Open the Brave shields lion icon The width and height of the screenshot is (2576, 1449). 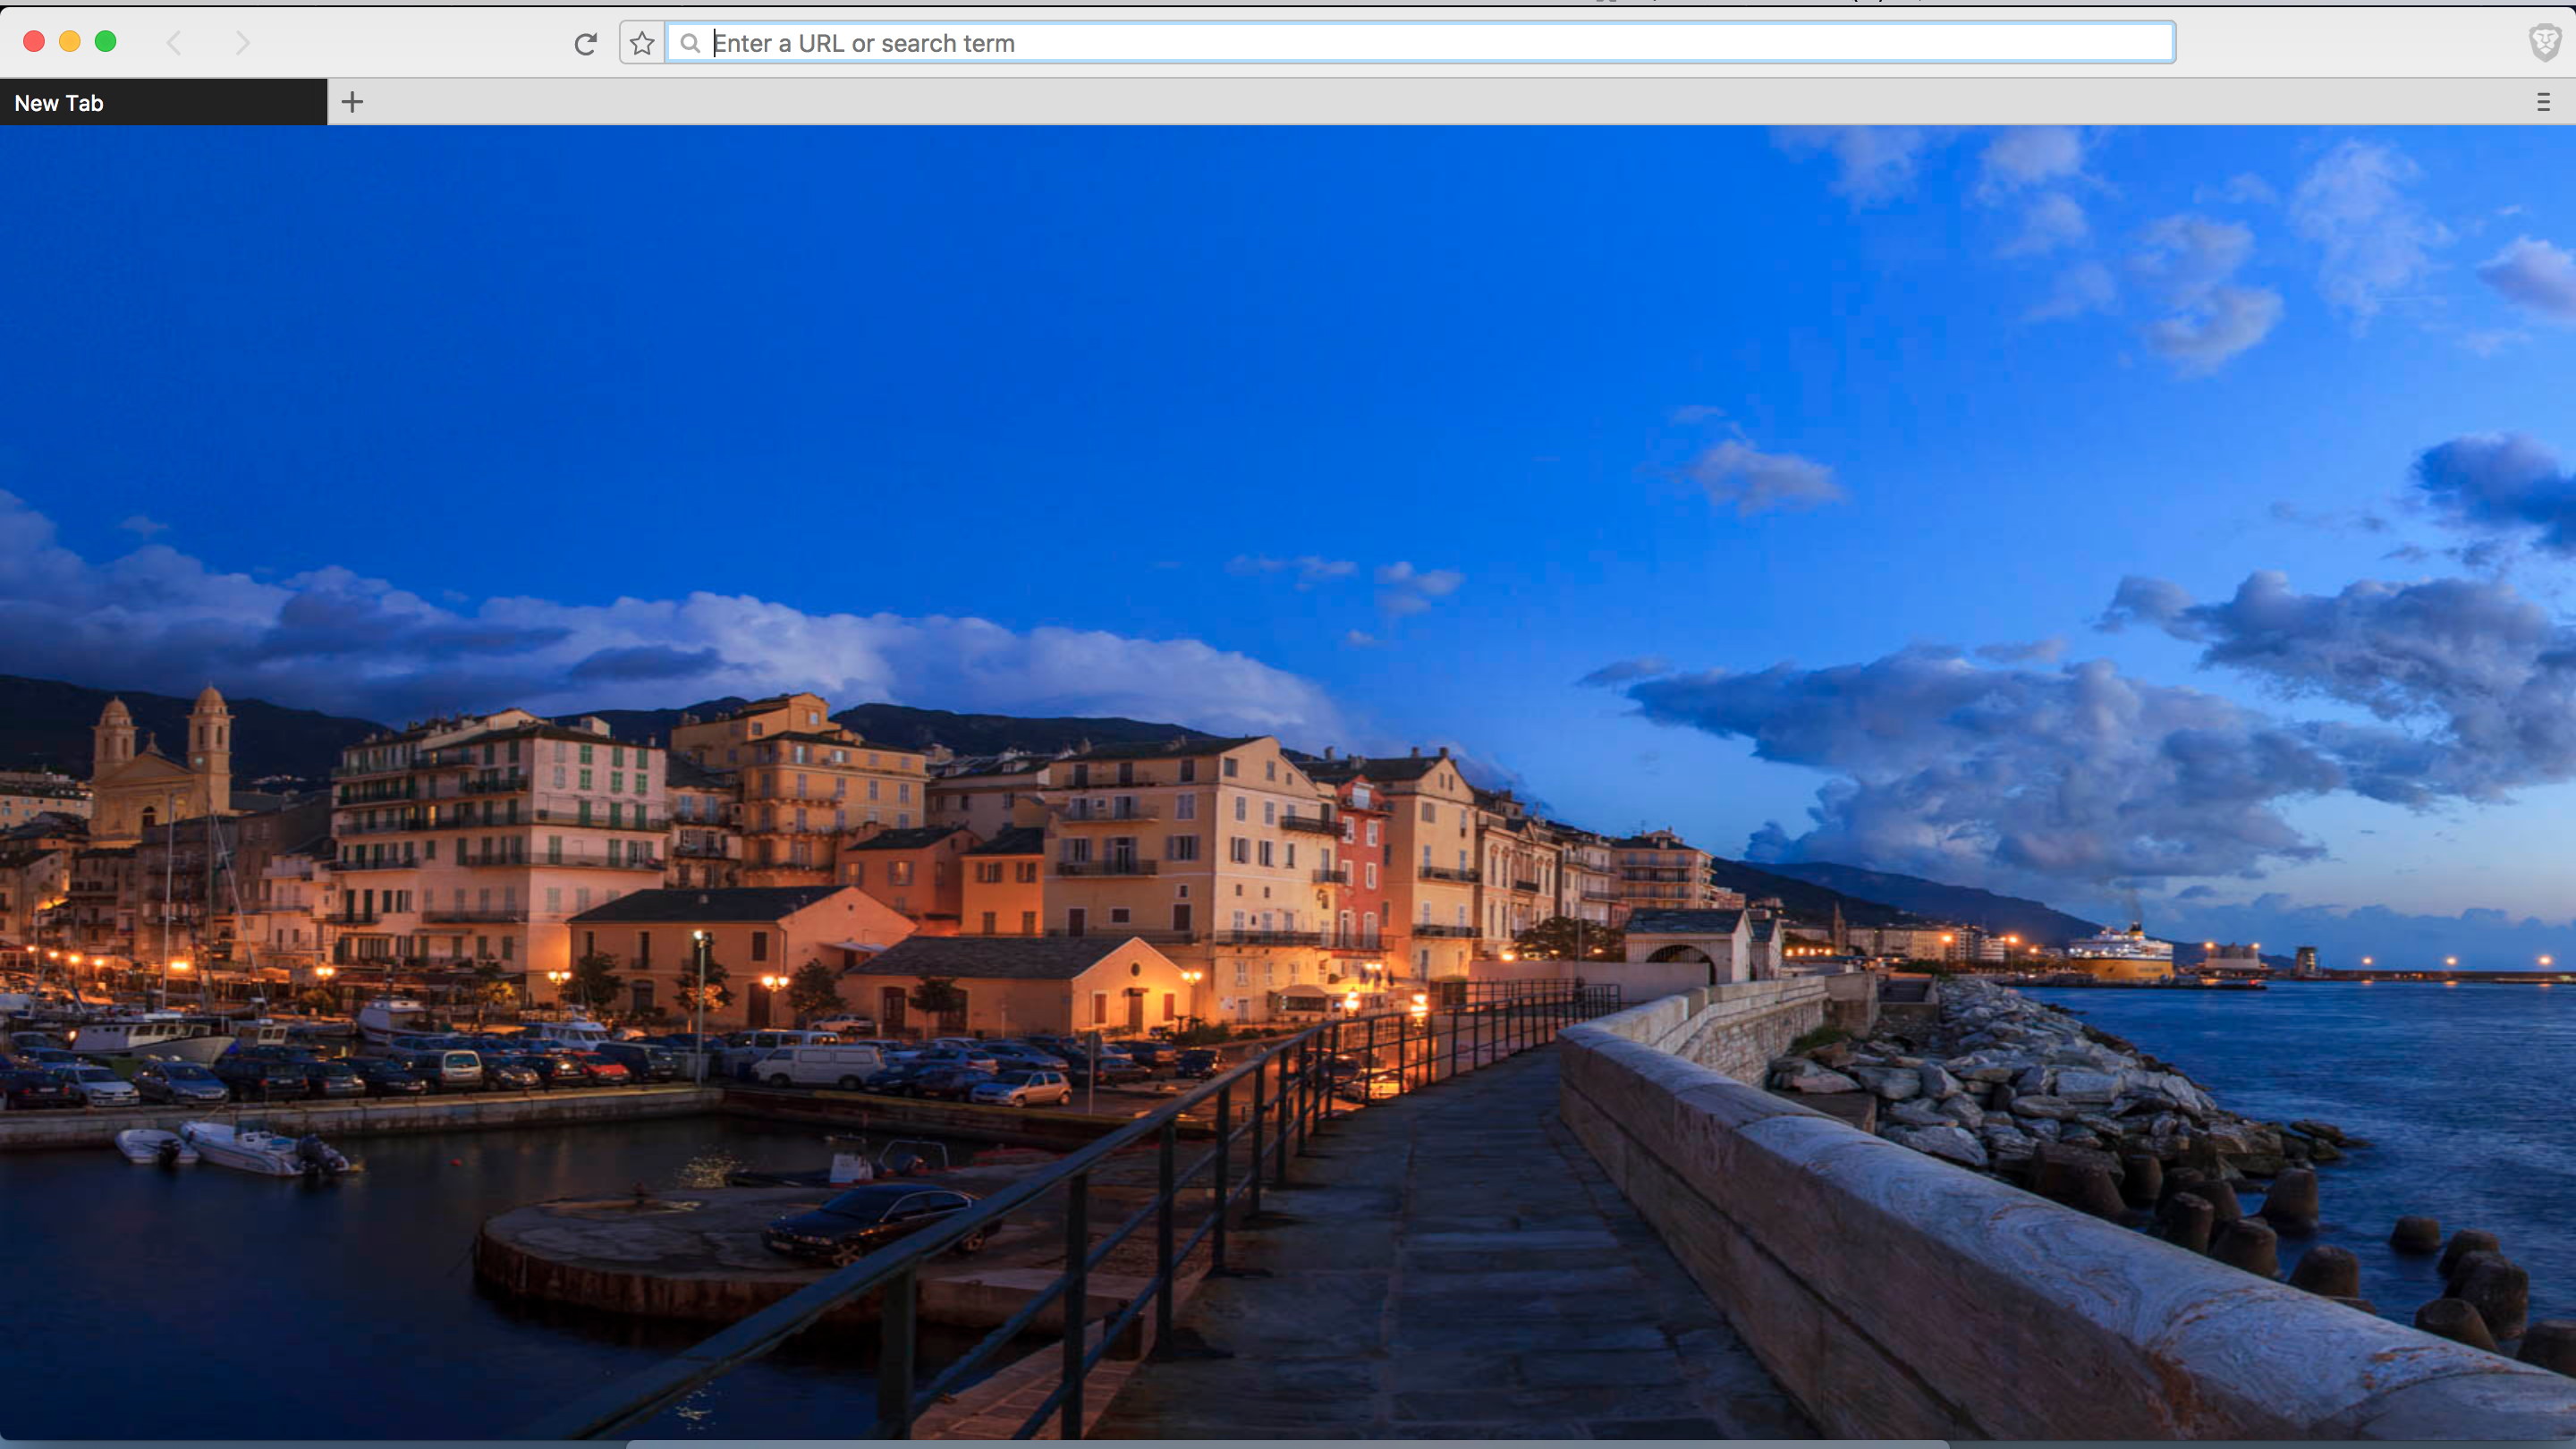click(2545, 42)
